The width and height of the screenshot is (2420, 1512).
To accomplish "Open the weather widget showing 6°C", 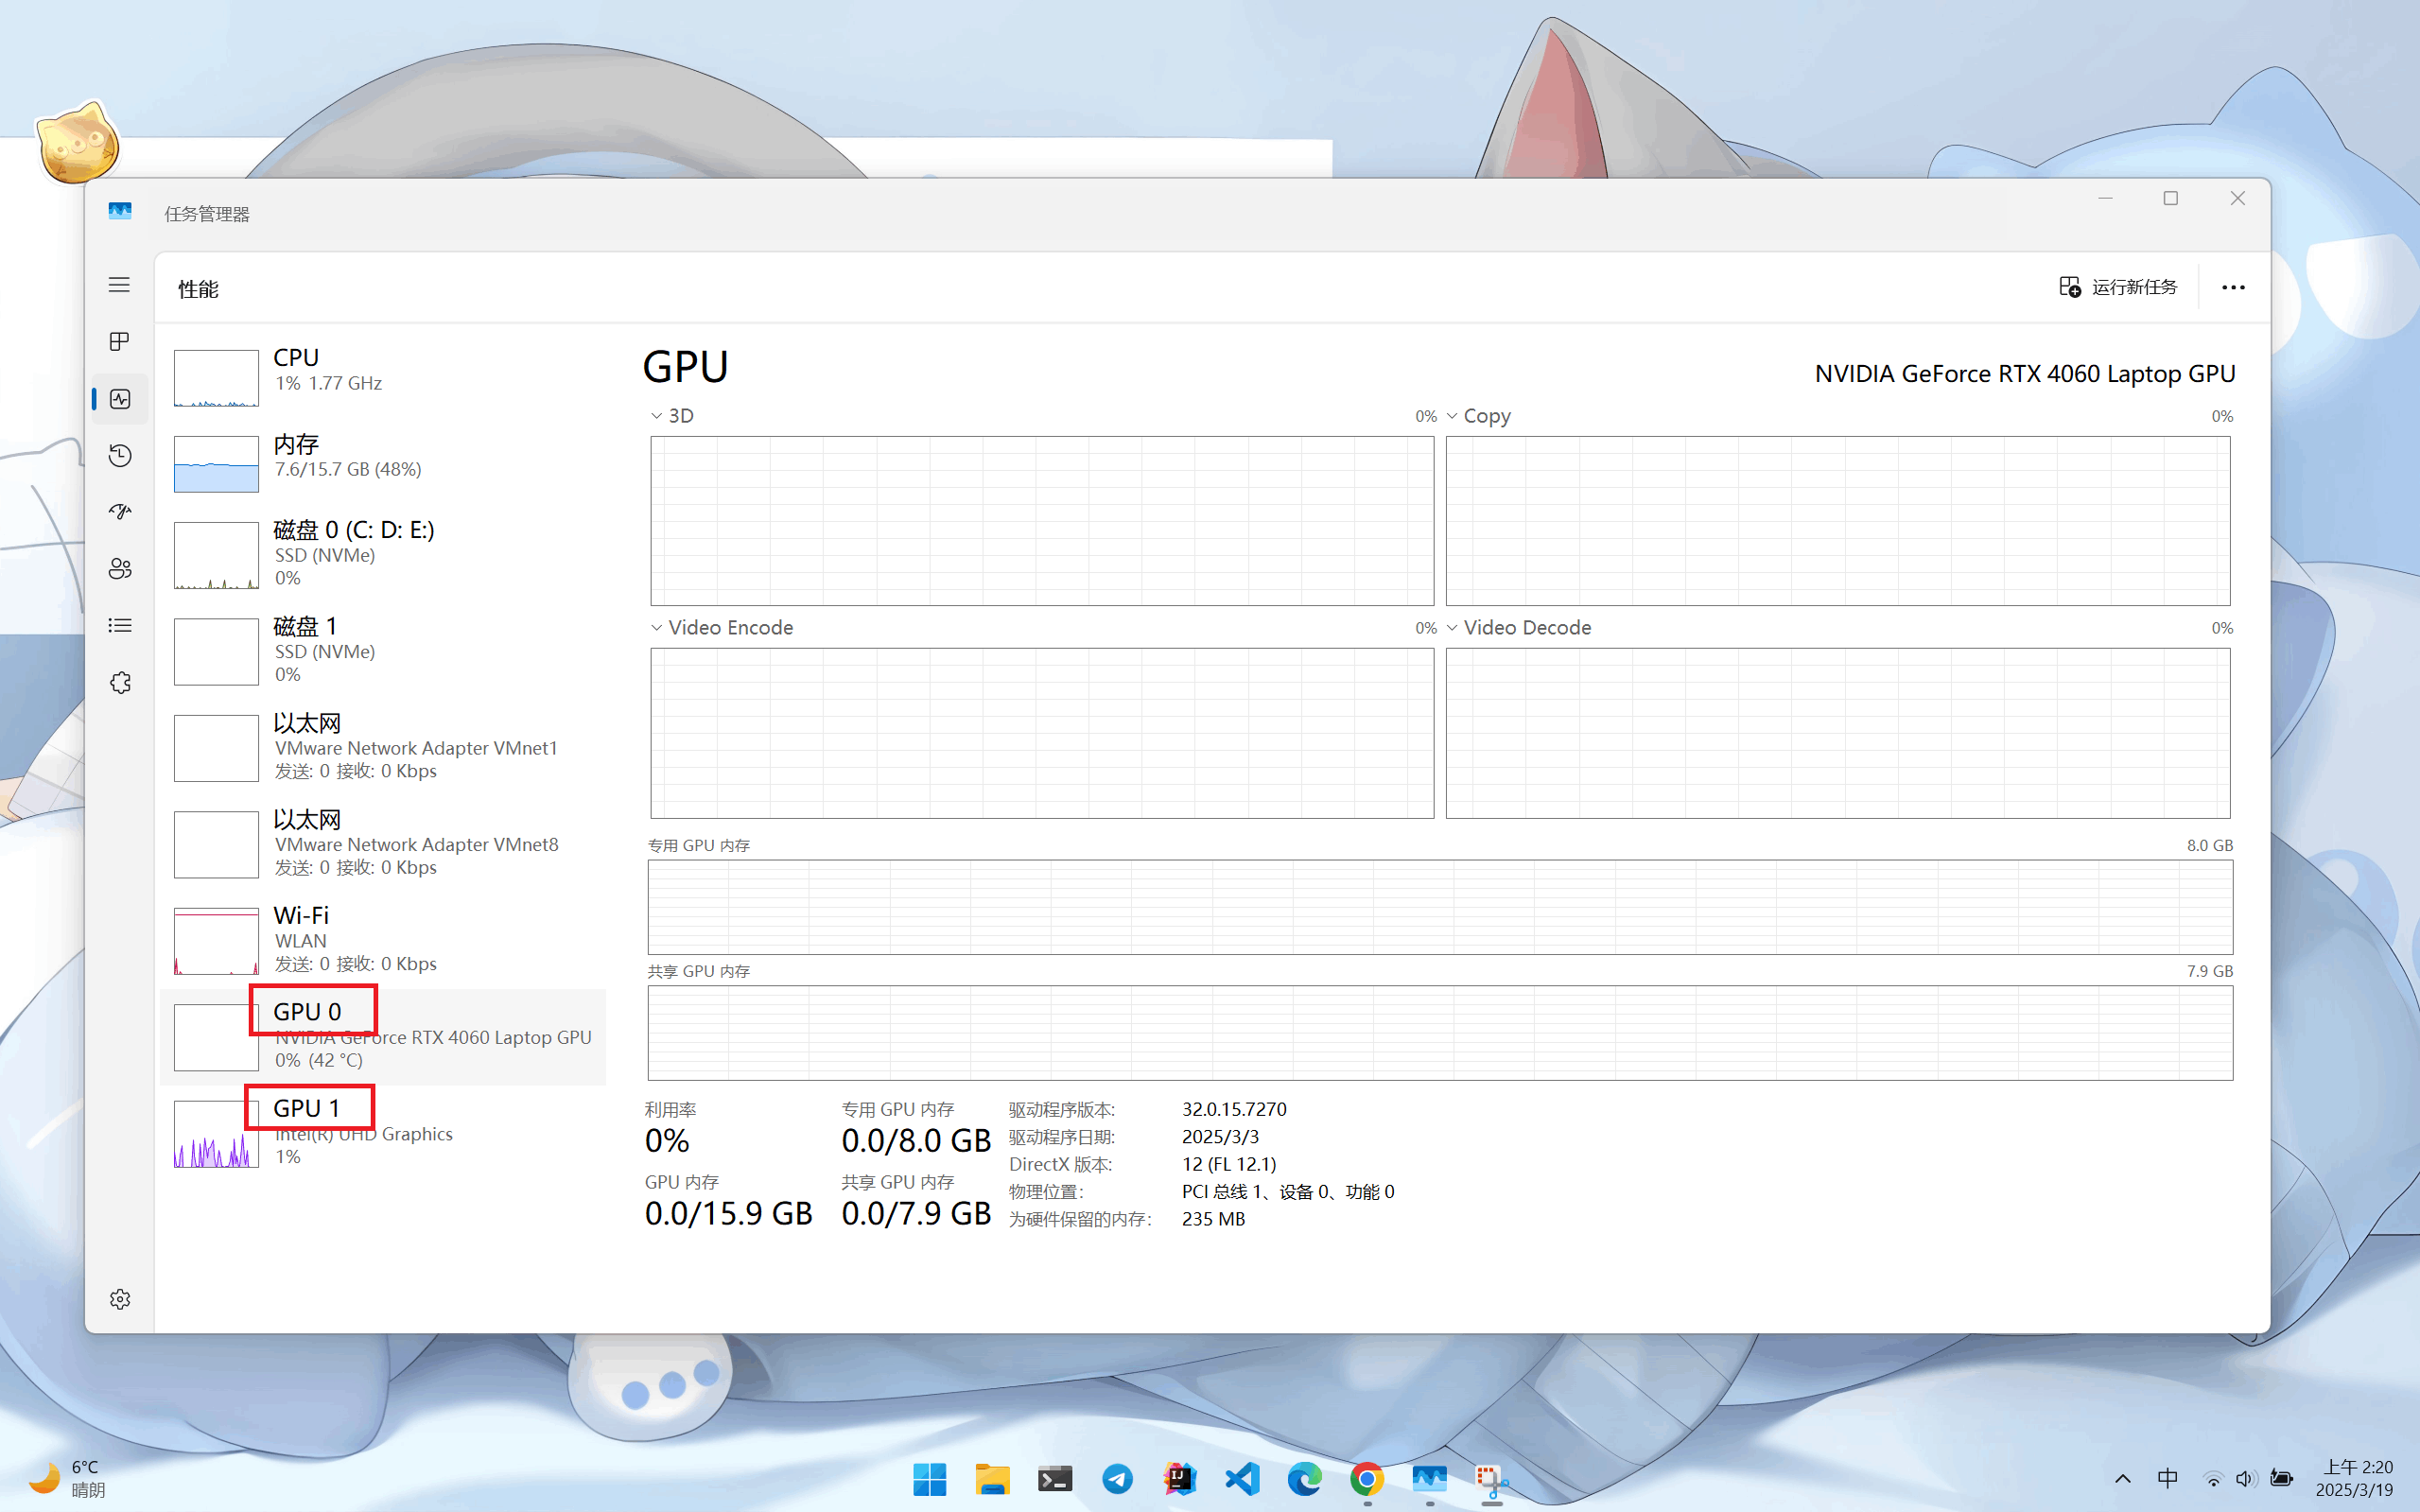I will point(68,1479).
